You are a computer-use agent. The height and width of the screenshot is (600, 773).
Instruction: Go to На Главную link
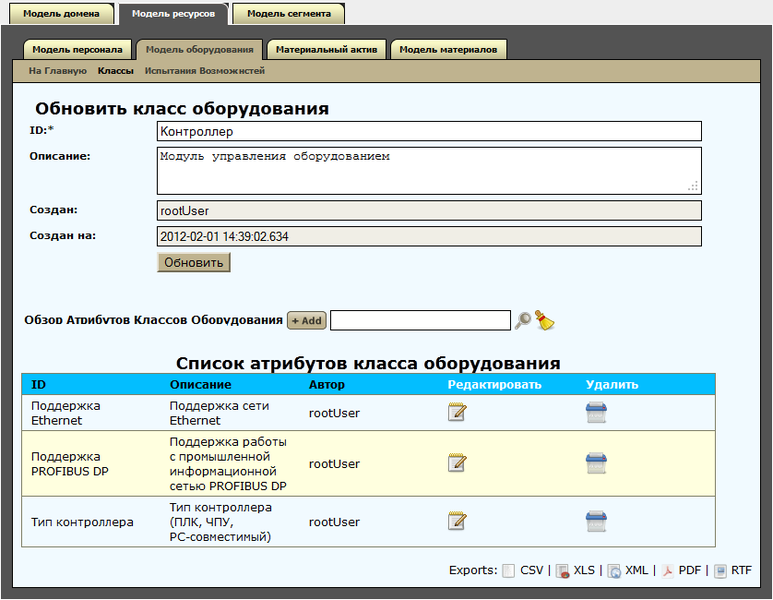(58, 71)
